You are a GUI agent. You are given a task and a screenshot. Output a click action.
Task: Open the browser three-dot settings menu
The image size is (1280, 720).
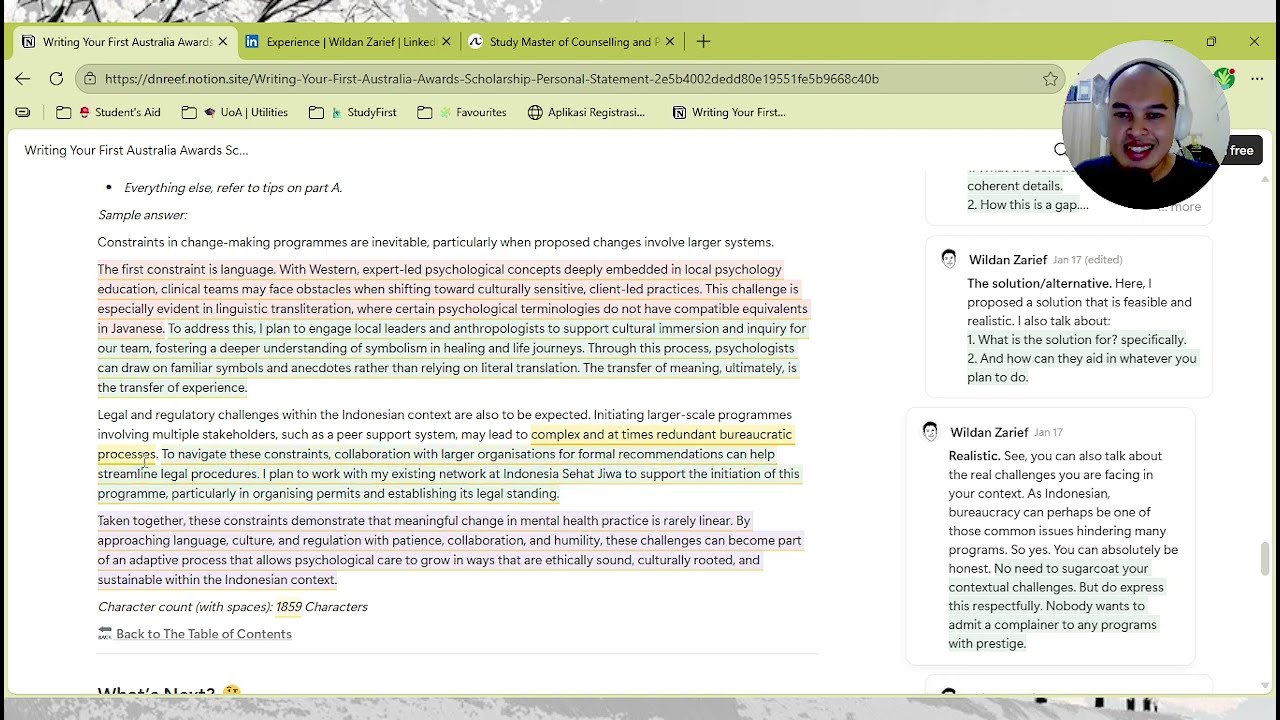coord(1258,79)
